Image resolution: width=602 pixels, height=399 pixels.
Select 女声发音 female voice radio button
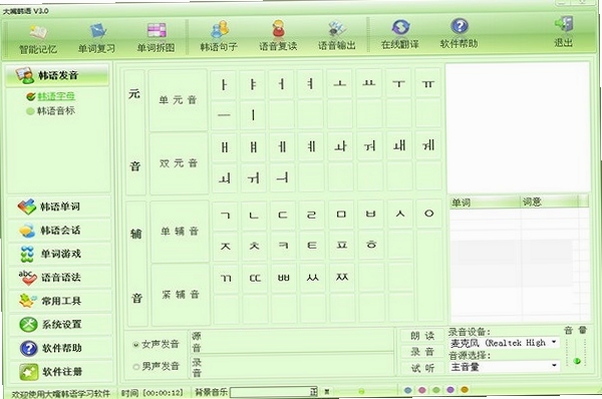tap(136, 345)
